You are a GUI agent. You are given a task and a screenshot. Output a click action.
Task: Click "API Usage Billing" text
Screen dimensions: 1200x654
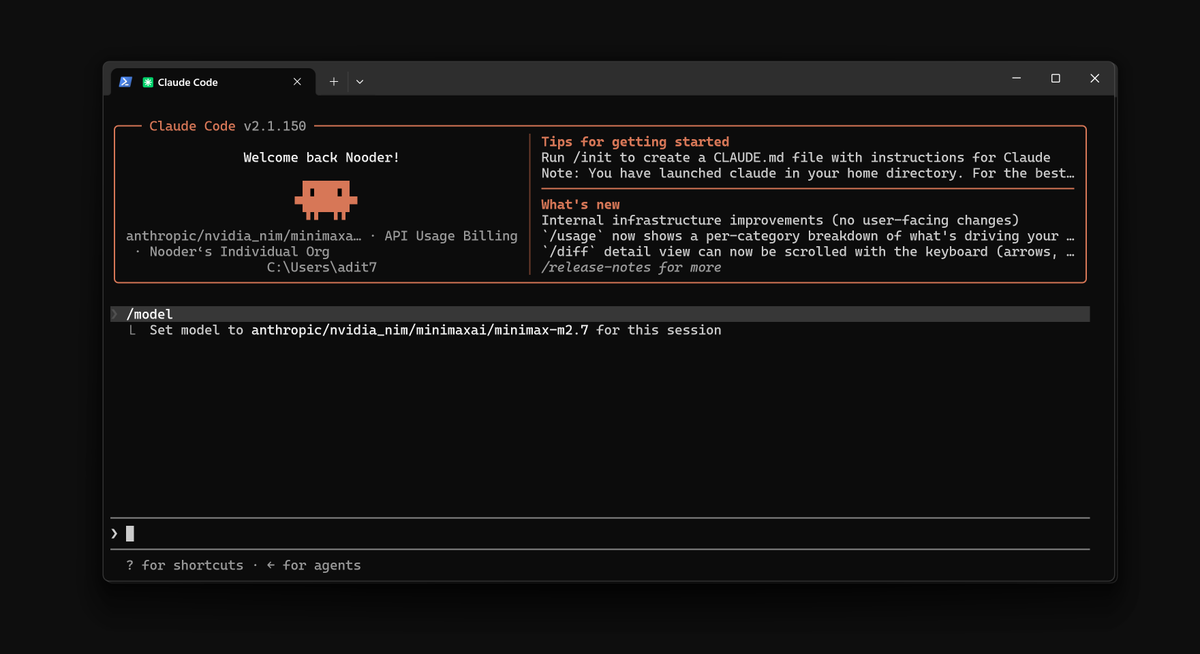tap(451, 236)
